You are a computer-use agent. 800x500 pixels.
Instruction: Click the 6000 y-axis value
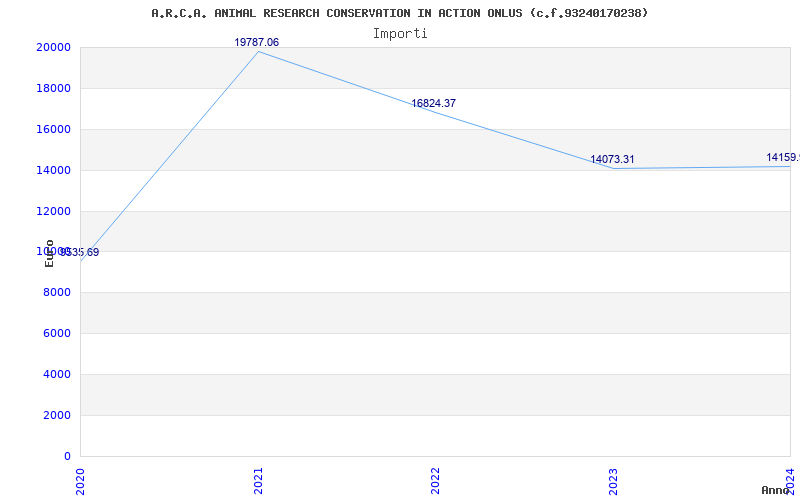(56, 334)
